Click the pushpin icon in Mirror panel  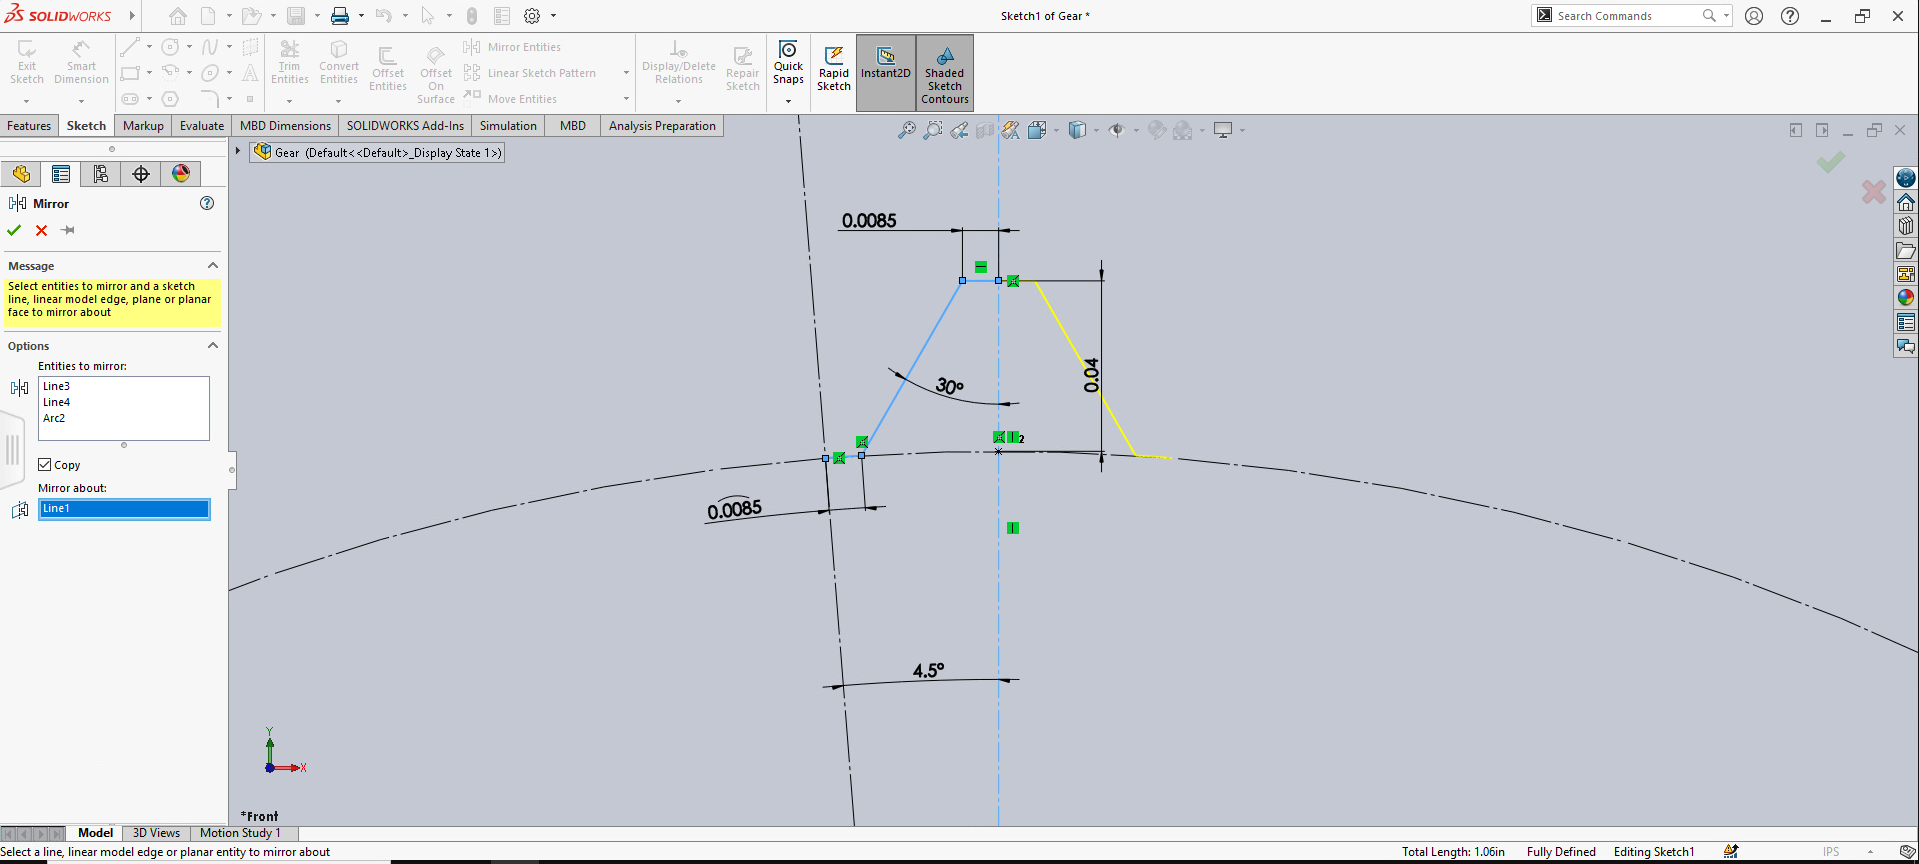point(68,230)
